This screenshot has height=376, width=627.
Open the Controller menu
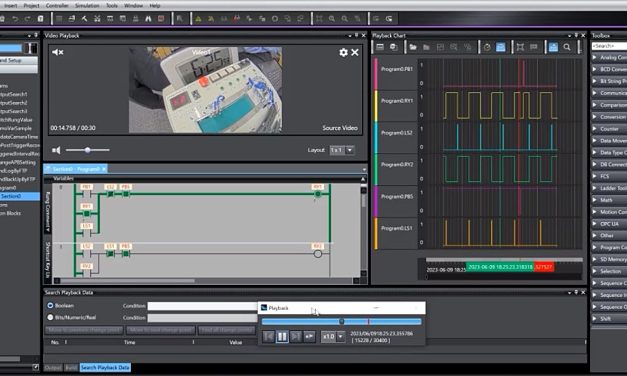pyautogui.click(x=57, y=6)
